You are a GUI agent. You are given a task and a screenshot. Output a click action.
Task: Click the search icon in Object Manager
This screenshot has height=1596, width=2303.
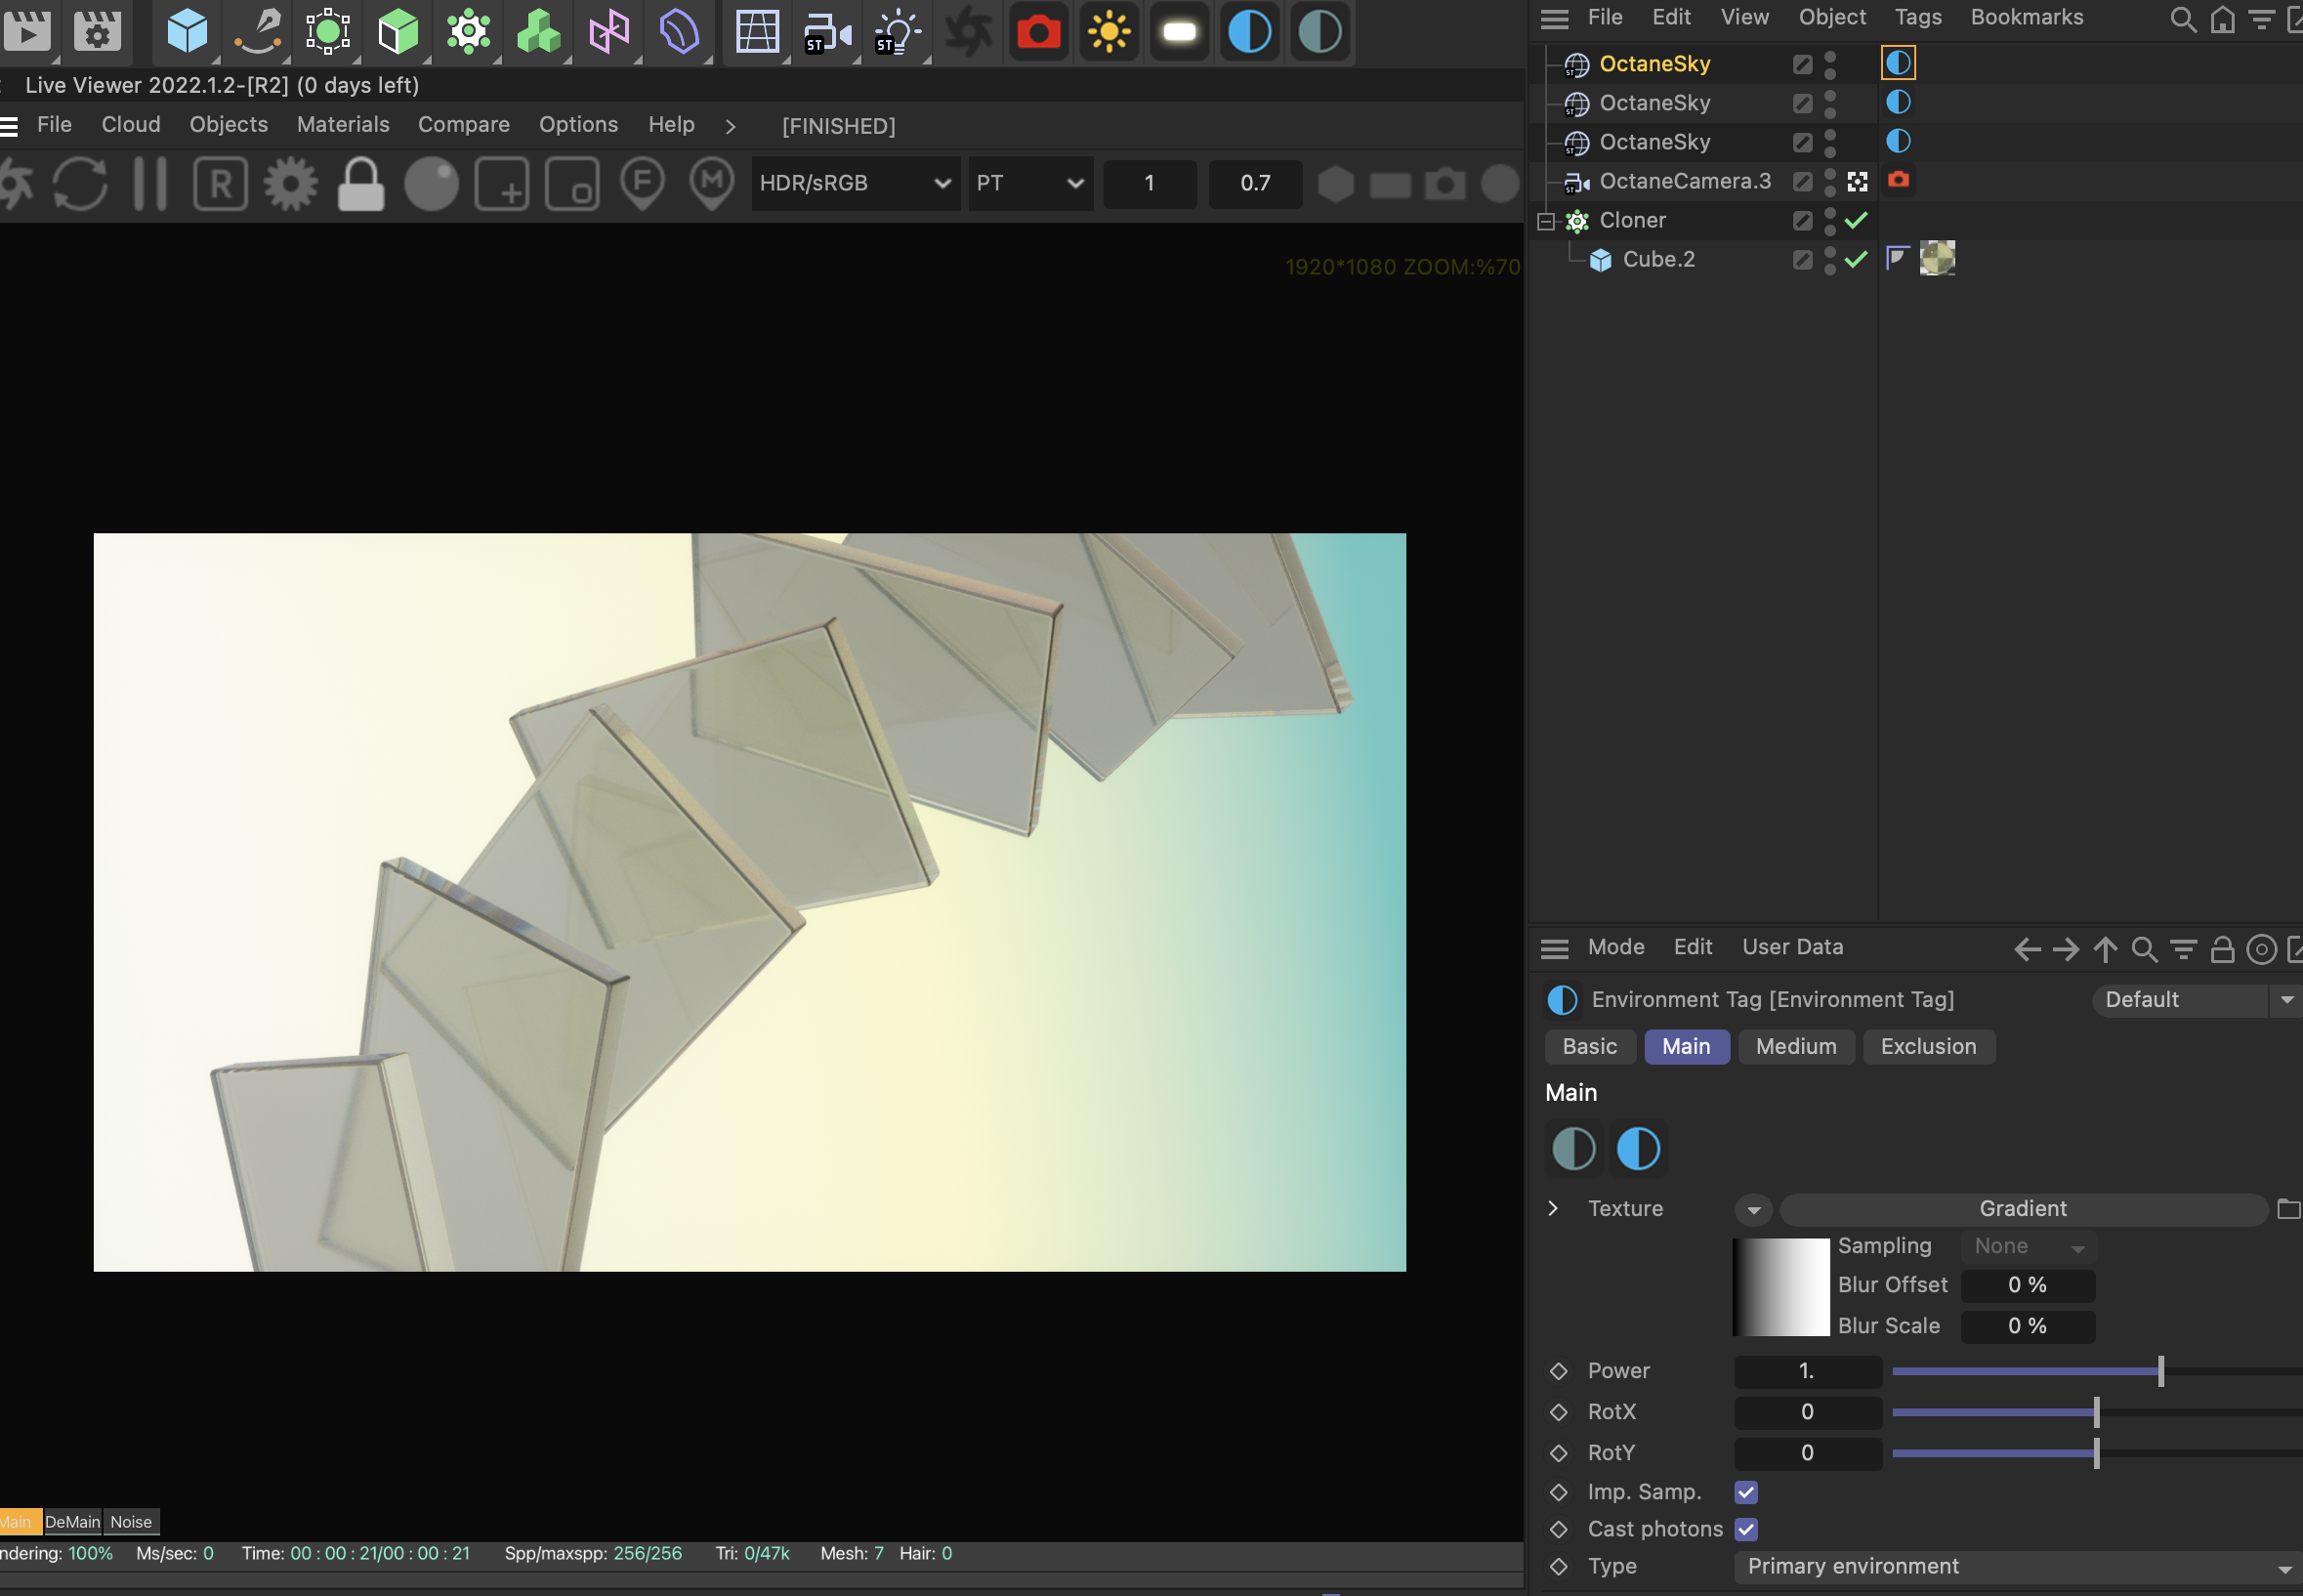coord(2183,19)
